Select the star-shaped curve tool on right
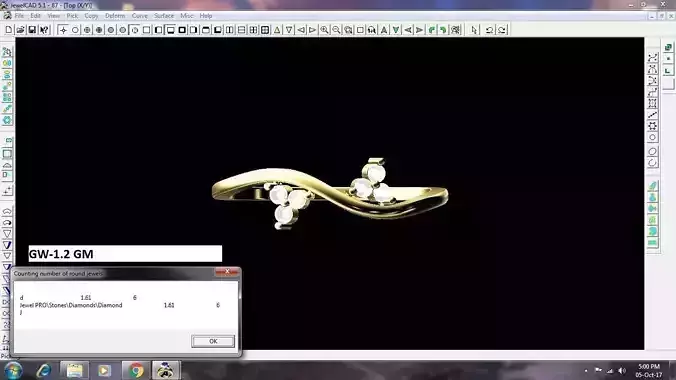 pos(652,126)
